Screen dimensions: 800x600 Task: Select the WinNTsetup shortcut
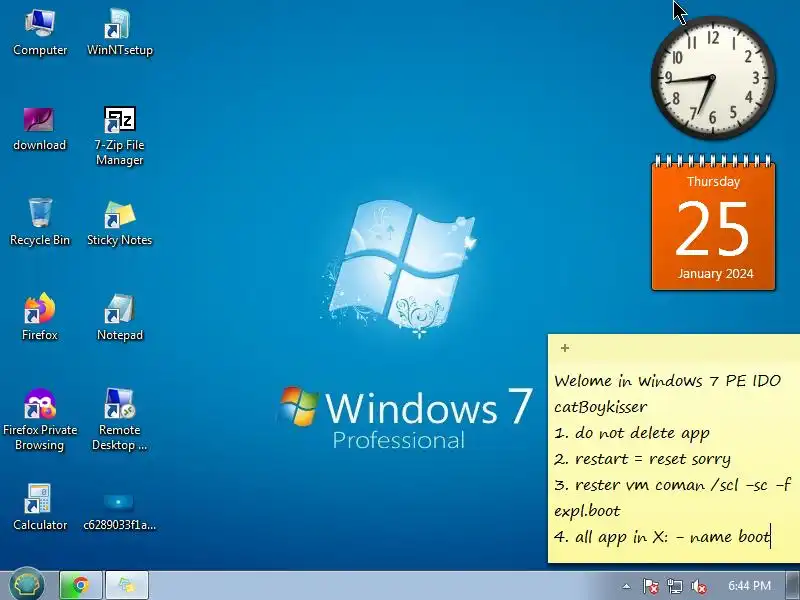(119, 33)
